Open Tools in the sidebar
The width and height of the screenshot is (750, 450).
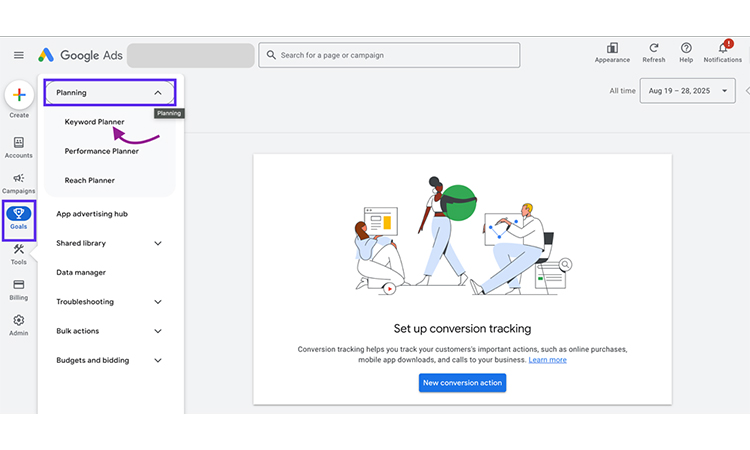coord(19,254)
